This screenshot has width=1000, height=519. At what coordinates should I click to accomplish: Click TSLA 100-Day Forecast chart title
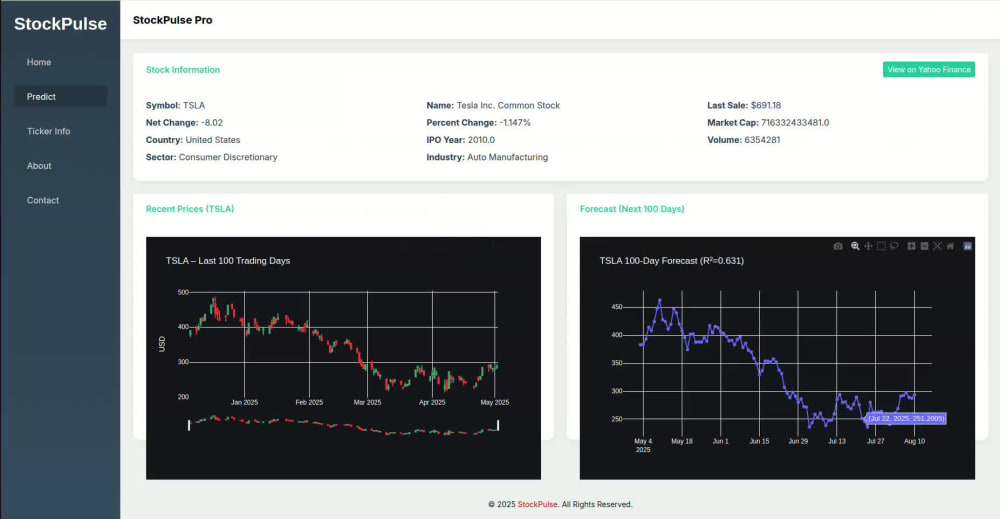(671, 260)
